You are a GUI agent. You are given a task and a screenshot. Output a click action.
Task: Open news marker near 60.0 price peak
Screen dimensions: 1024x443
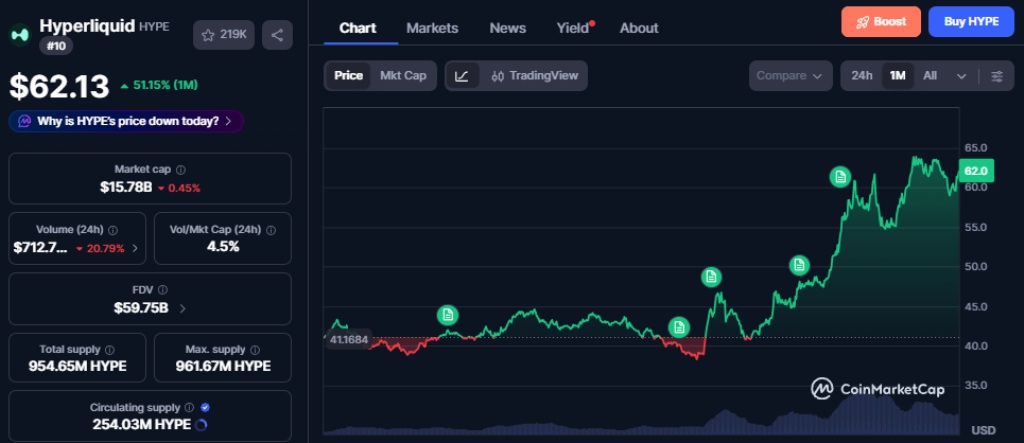tap(840, 176)
